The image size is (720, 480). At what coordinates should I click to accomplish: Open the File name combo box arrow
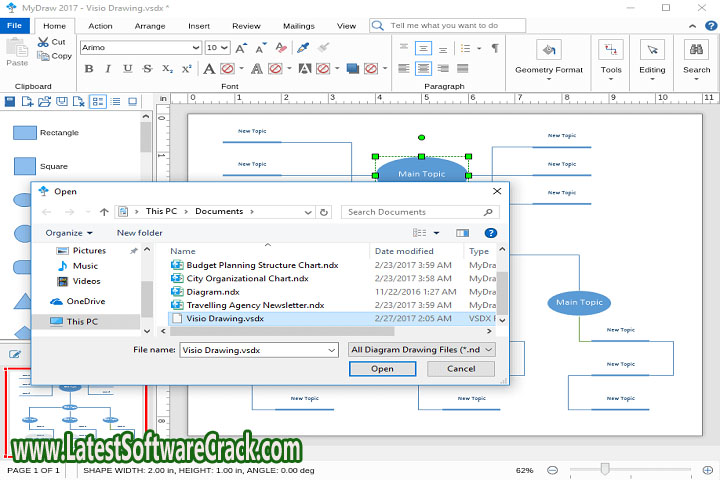332,350
